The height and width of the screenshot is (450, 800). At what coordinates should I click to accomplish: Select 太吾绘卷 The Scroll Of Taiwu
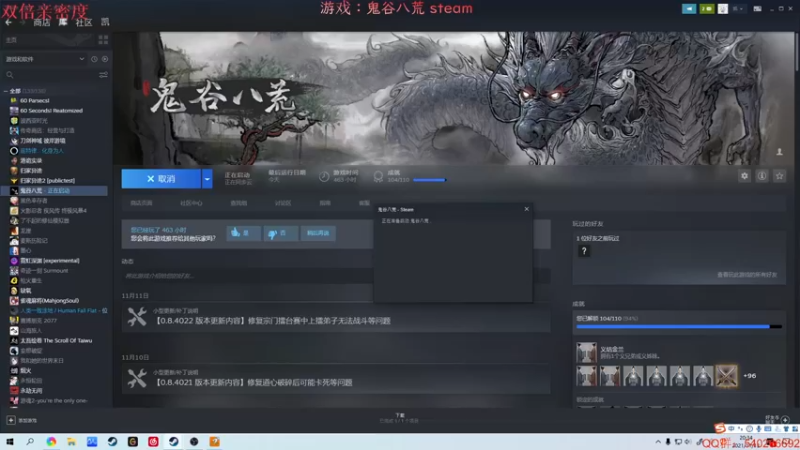tap(56, 341)
